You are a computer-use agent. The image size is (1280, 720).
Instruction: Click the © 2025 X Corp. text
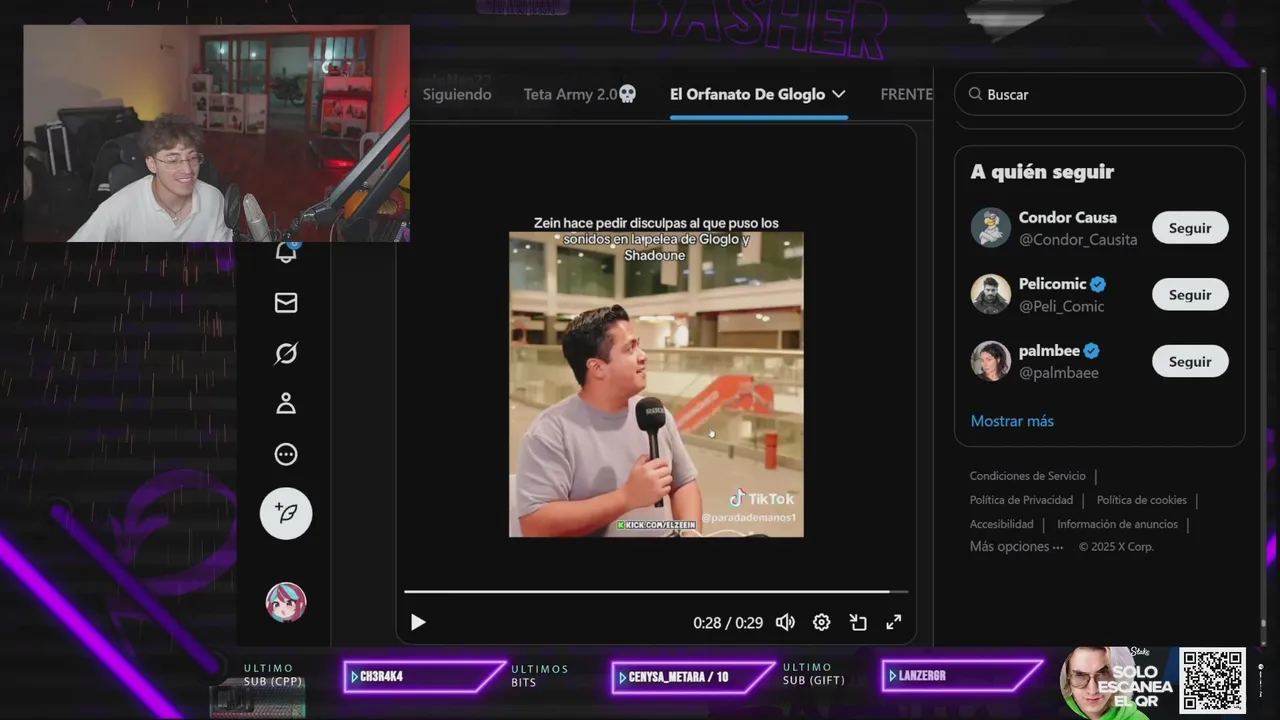1116,547
